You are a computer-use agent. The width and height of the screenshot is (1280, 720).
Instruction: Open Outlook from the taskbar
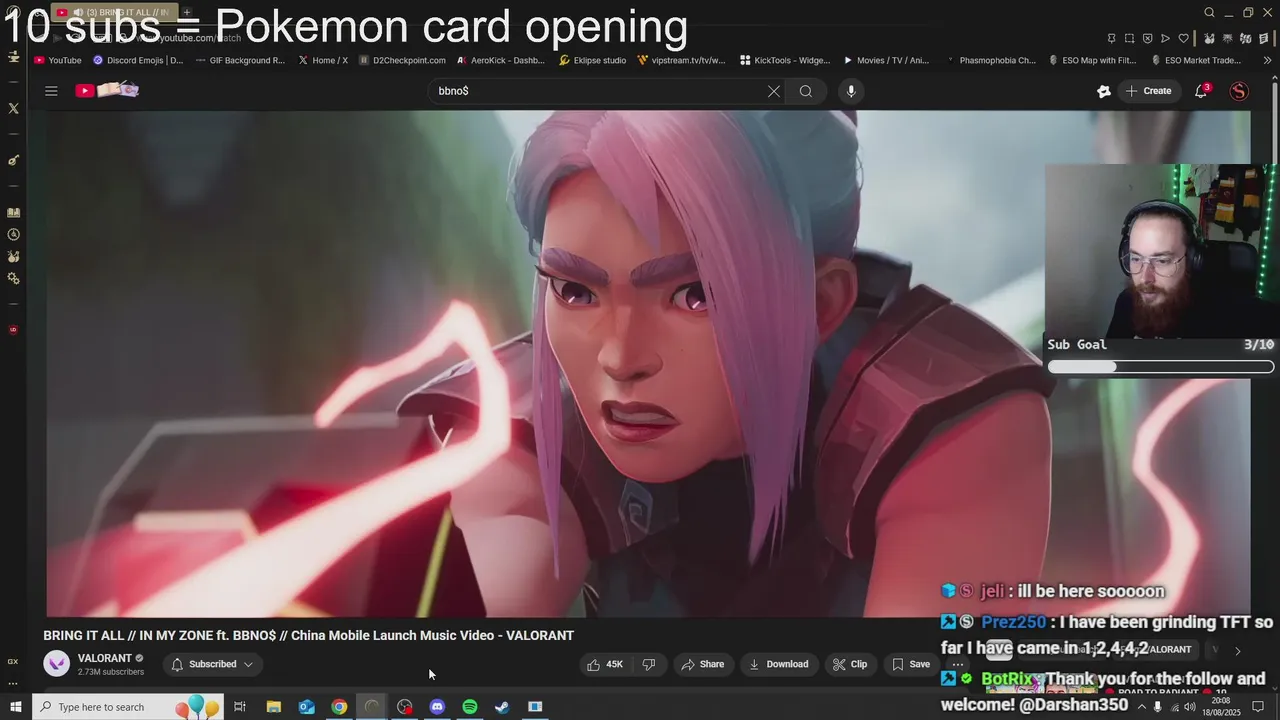click(306, 707)
